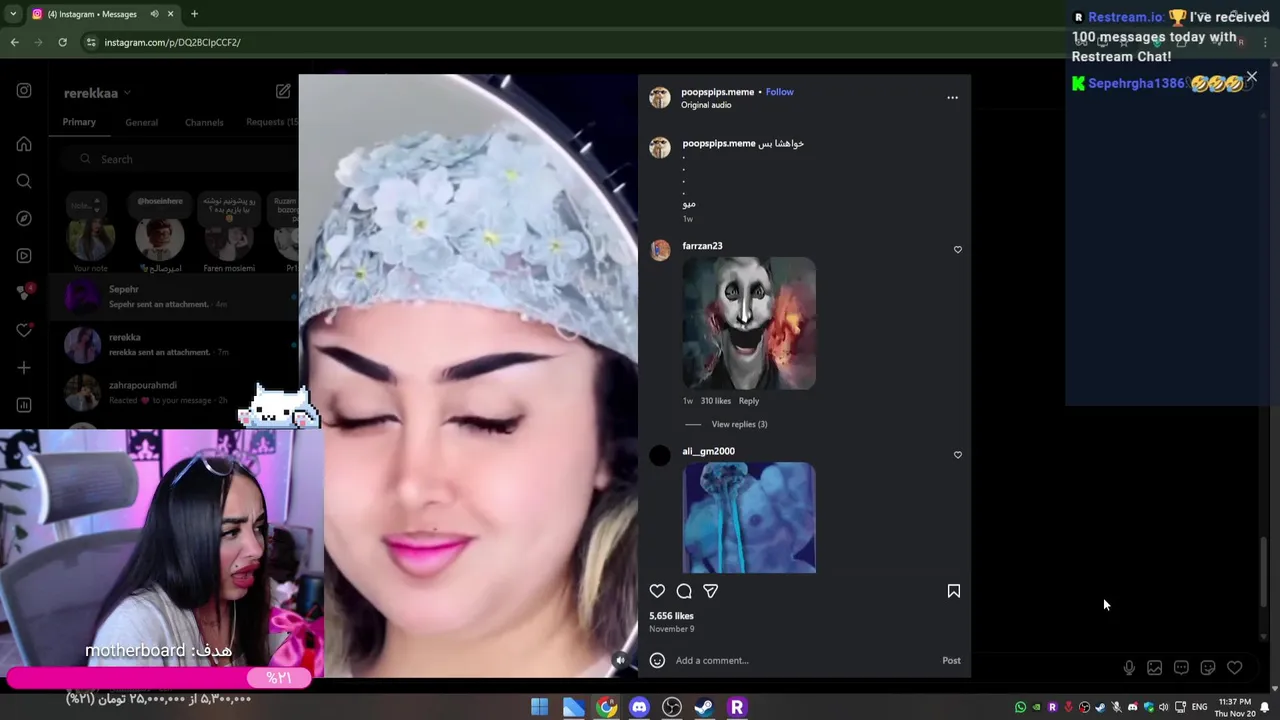Click the Create plus icon in sidebar
The width and height of the screenshot is (1280, 720).
point(24,367)
